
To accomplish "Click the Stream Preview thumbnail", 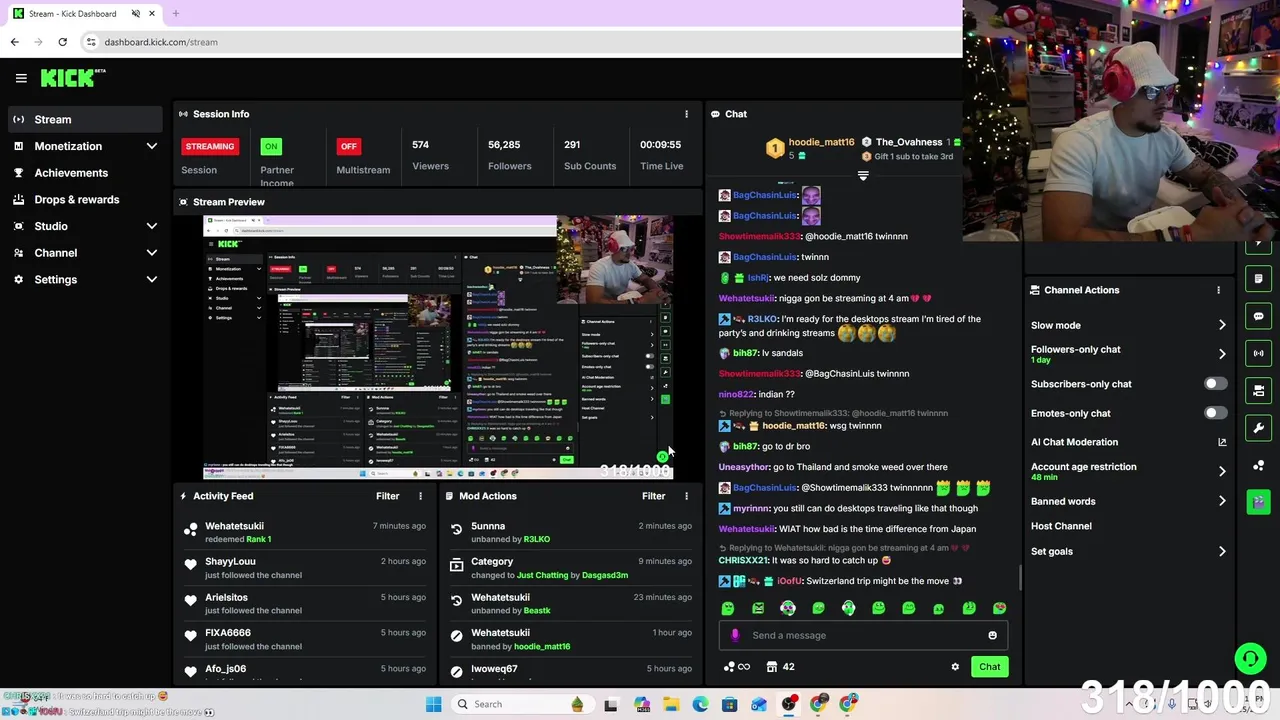I will click(438, 347).
